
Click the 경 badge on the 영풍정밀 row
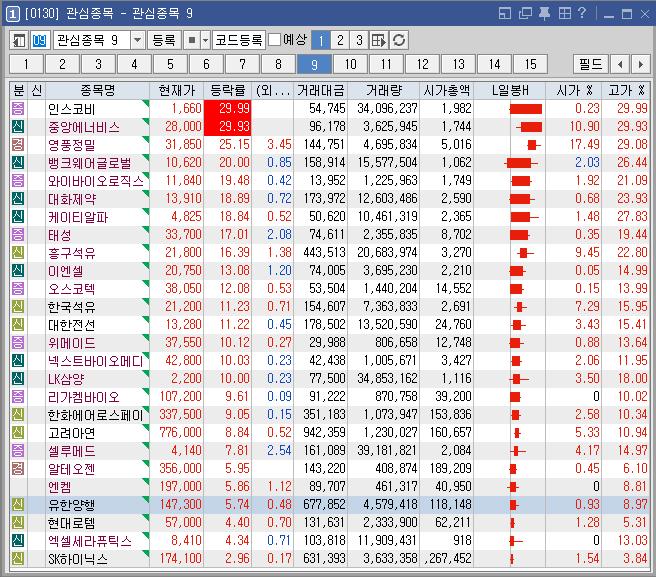[x=18, y=144]
